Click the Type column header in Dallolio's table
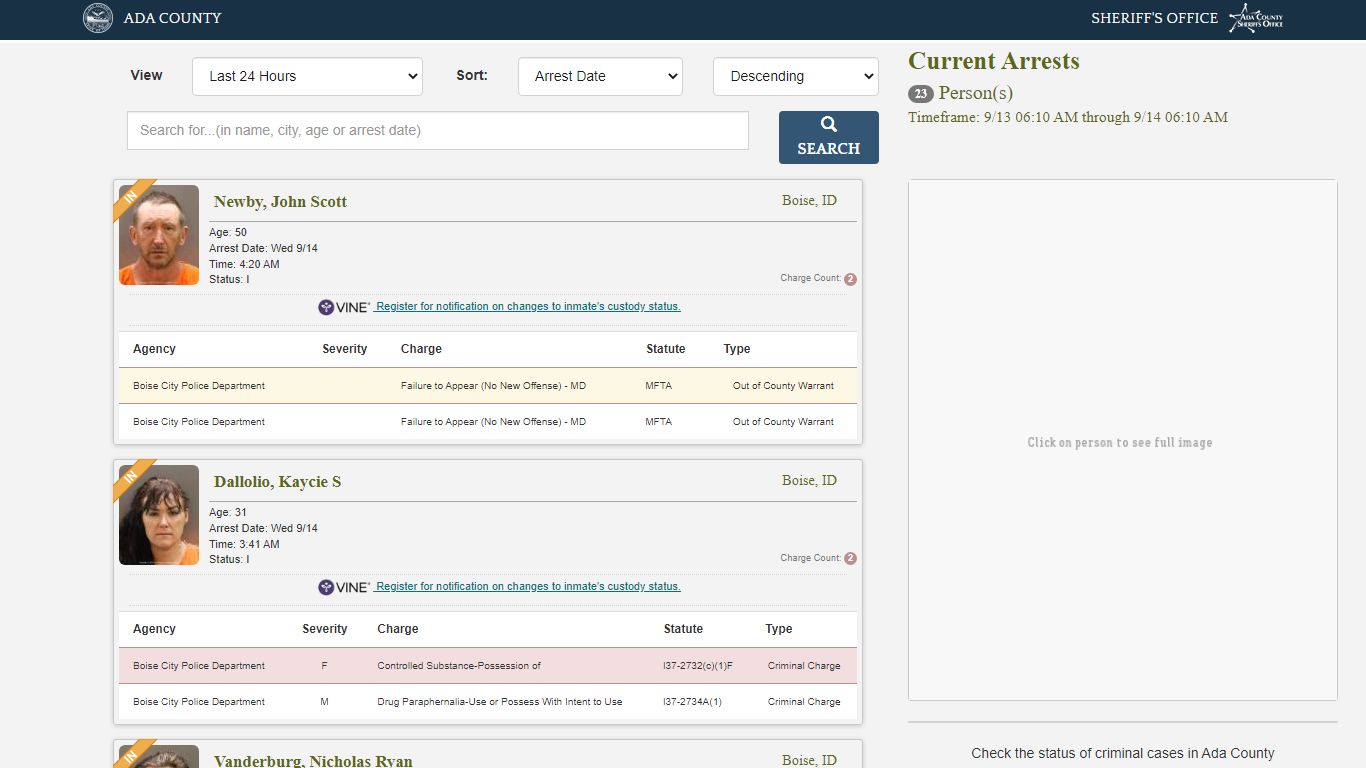 tap(779, 629)
